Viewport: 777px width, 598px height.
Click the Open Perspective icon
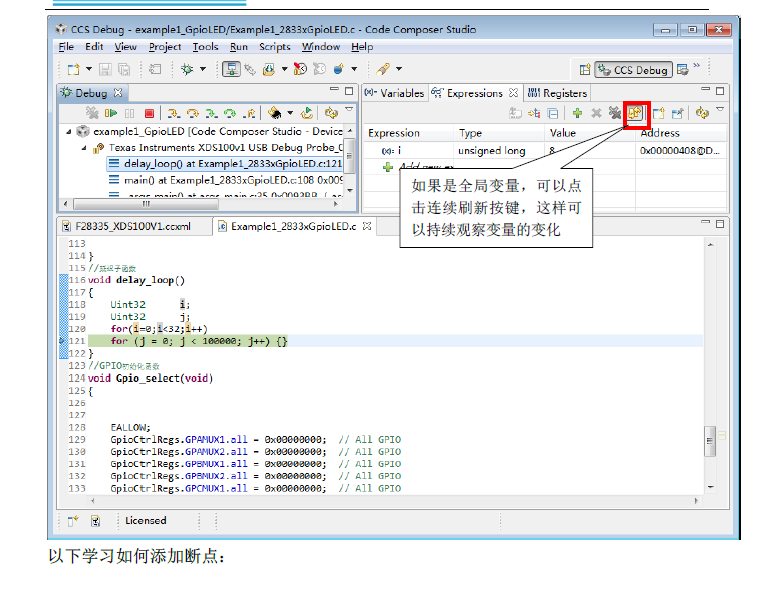click(585, 70)
